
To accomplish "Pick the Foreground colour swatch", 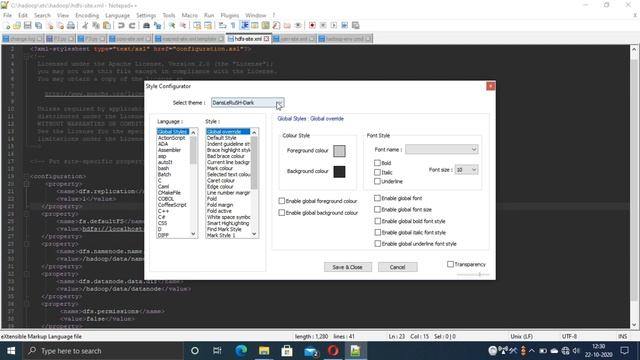I will tap(339, 151).
